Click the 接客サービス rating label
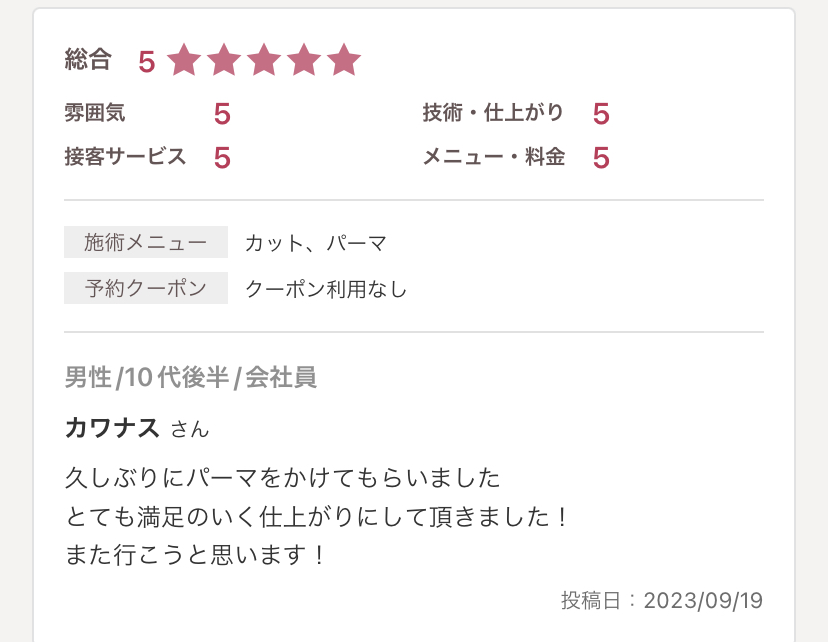 [x=125, y=157]
